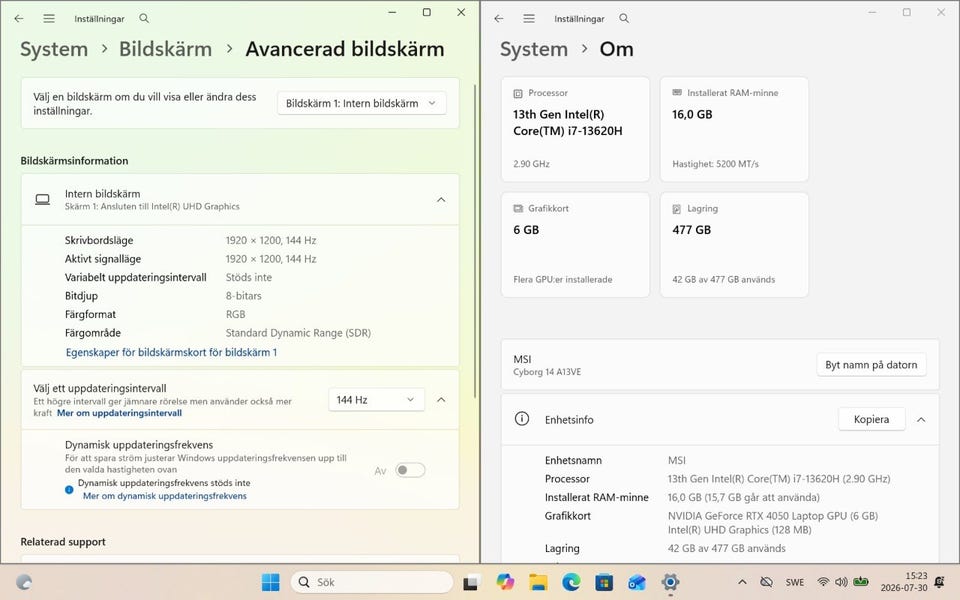Click the SWE language indicator

[795, 582]
